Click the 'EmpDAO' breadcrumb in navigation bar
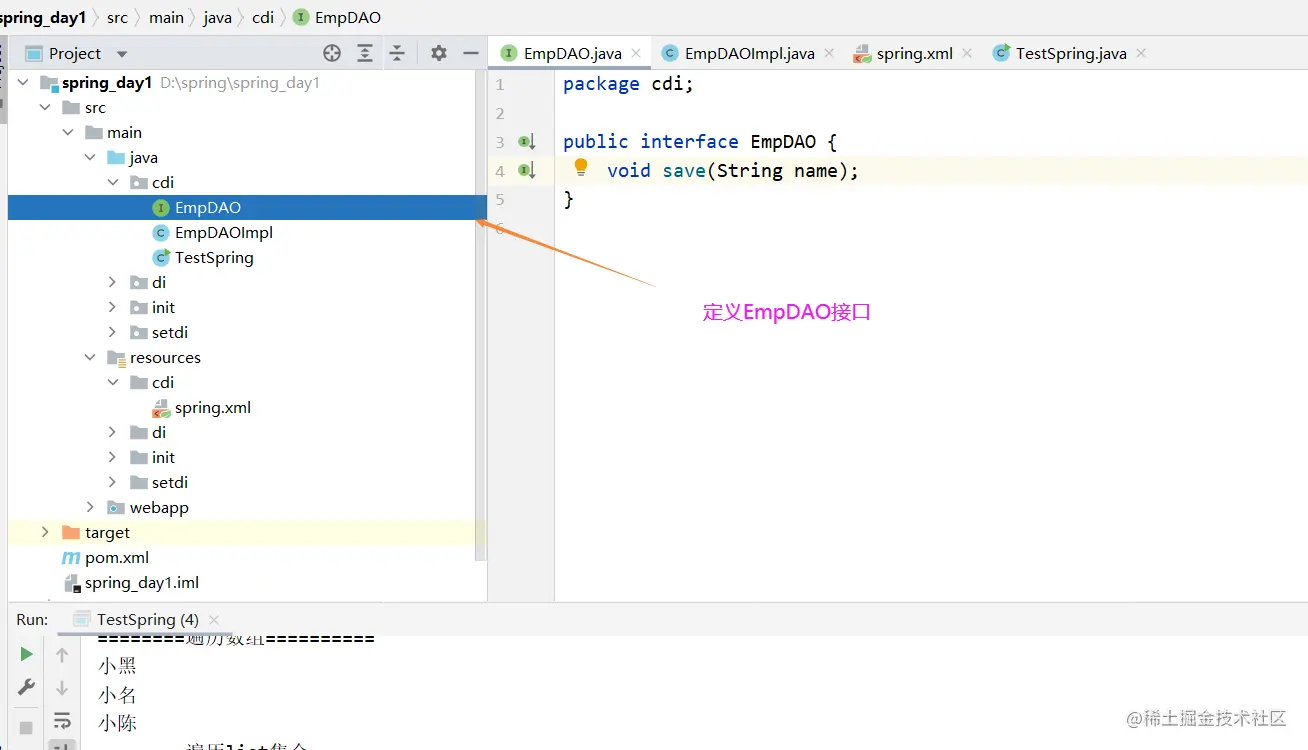Image resolution: width=1308 pixels, height=750 pixels. coord(337,17)
